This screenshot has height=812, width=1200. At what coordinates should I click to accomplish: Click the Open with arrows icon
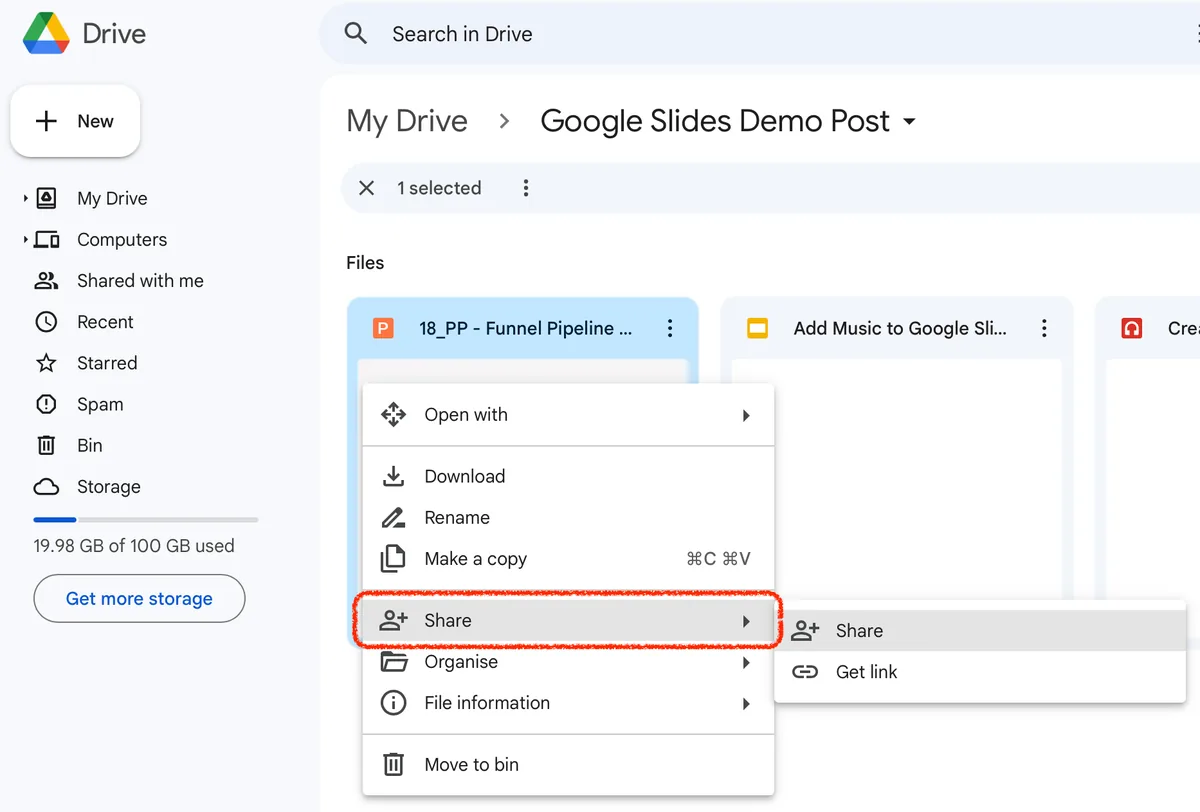394,415
